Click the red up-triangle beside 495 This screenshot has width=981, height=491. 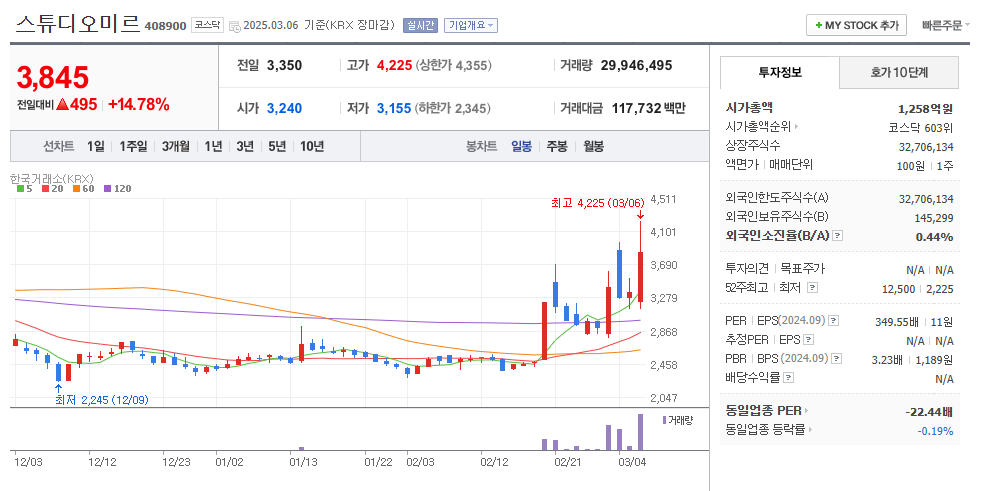62,104
